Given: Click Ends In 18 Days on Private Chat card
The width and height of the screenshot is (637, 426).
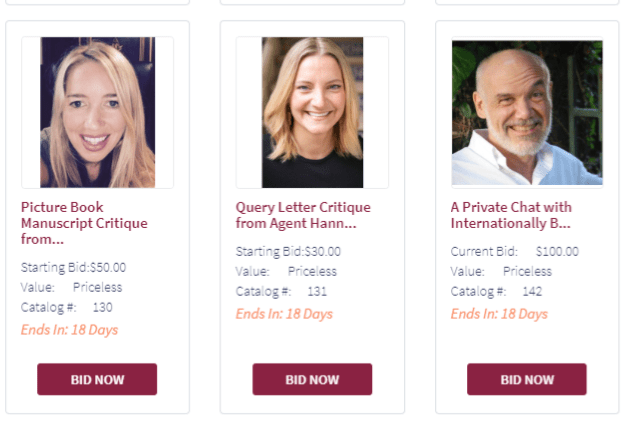Looking at the screenshot, I should (499, 313).
